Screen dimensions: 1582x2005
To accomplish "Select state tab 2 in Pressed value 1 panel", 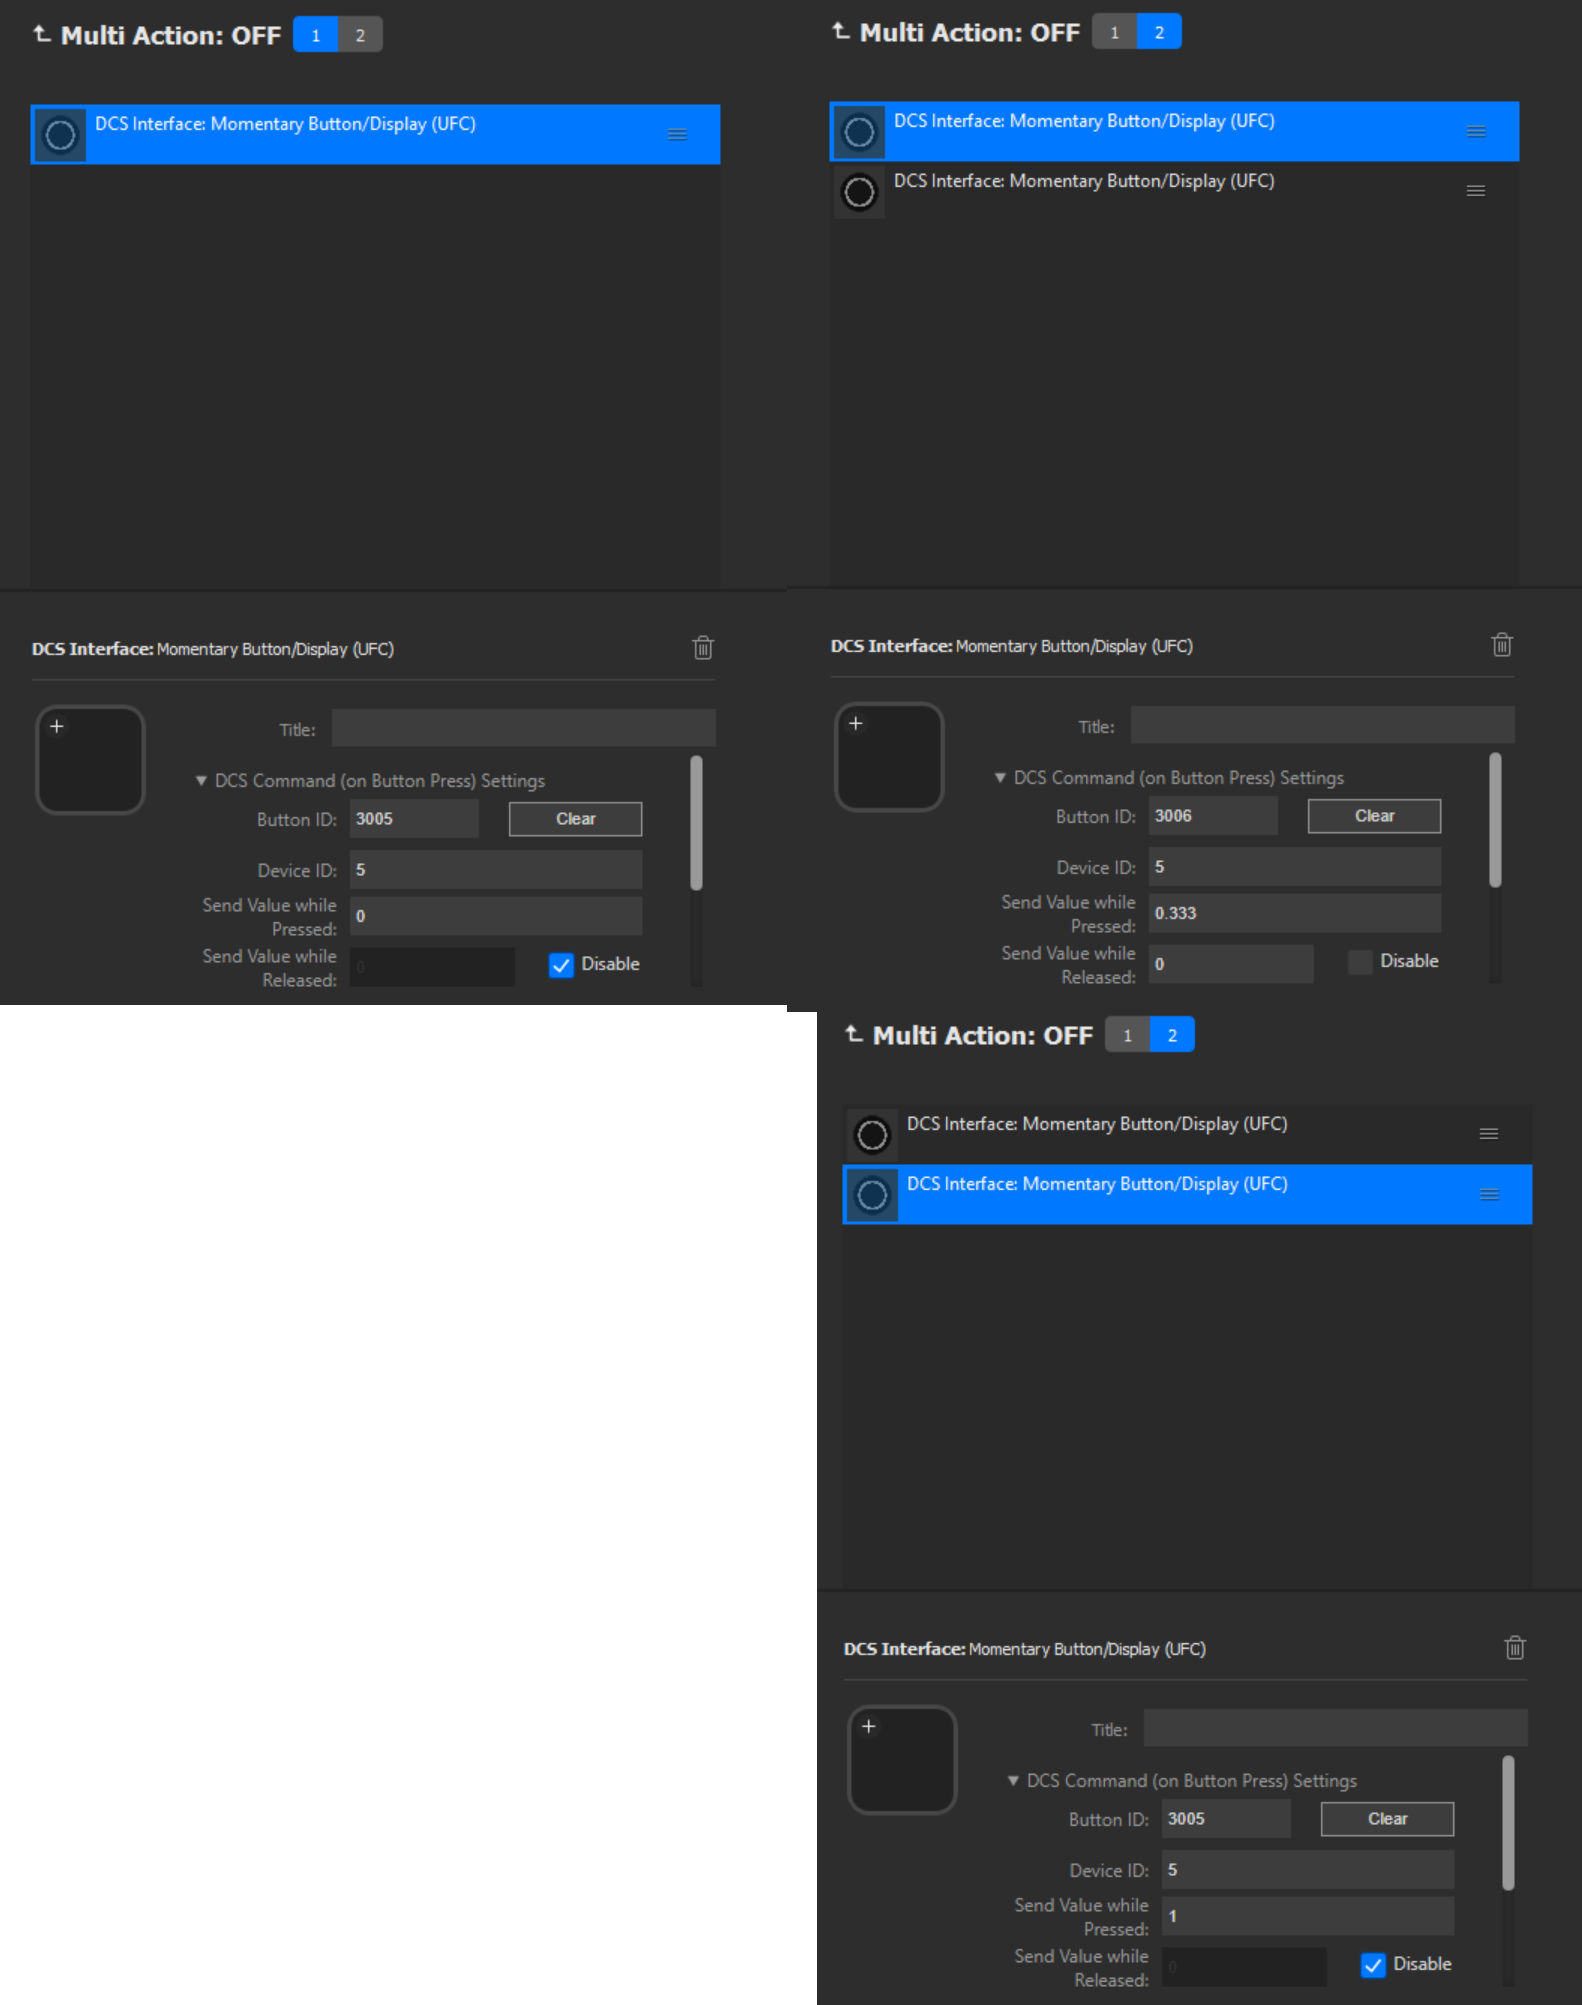I will click(x=1172, y=1035).
